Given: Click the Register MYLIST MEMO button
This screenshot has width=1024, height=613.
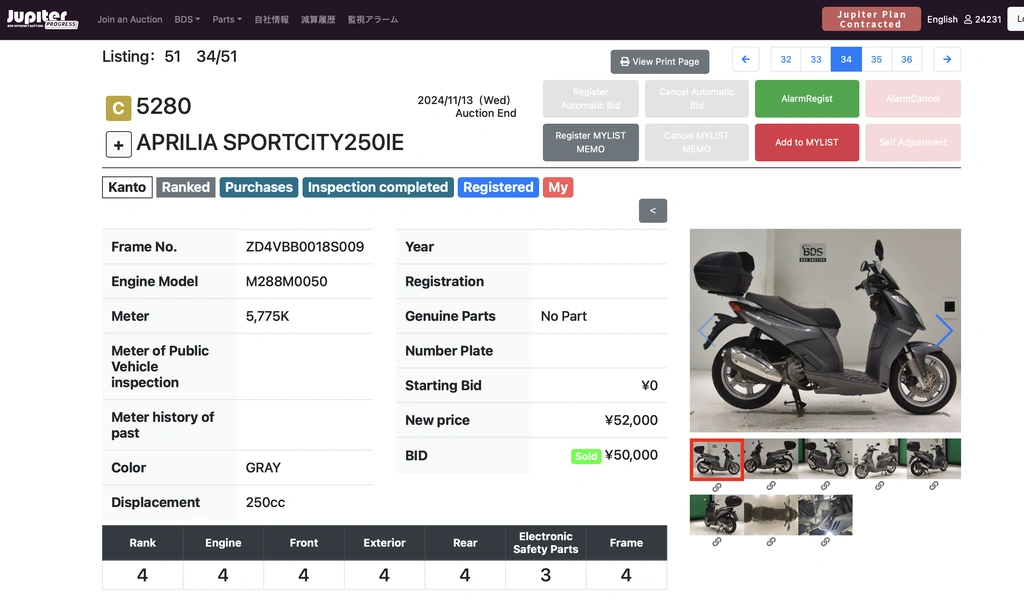Looking at the screenshot, I should pos(590,142).
